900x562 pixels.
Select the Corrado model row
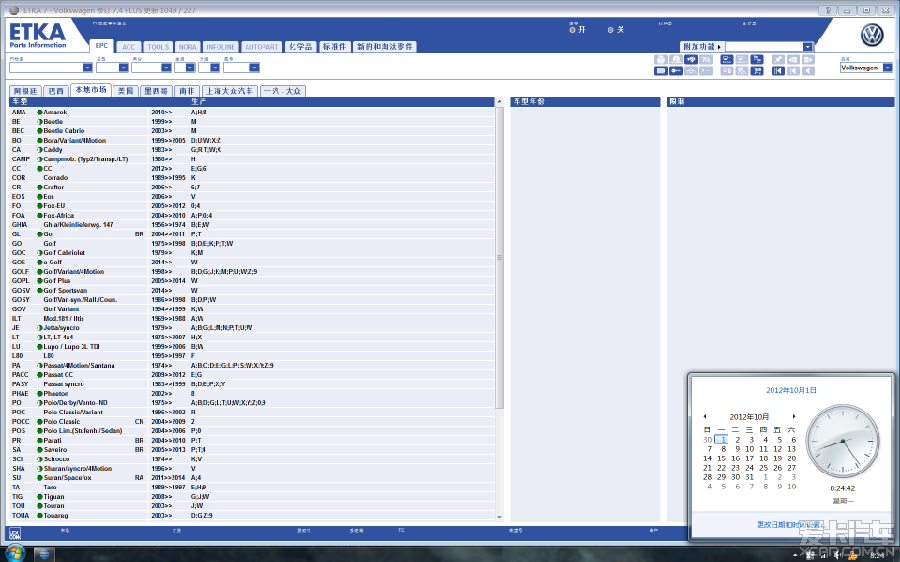pos(252,178)
